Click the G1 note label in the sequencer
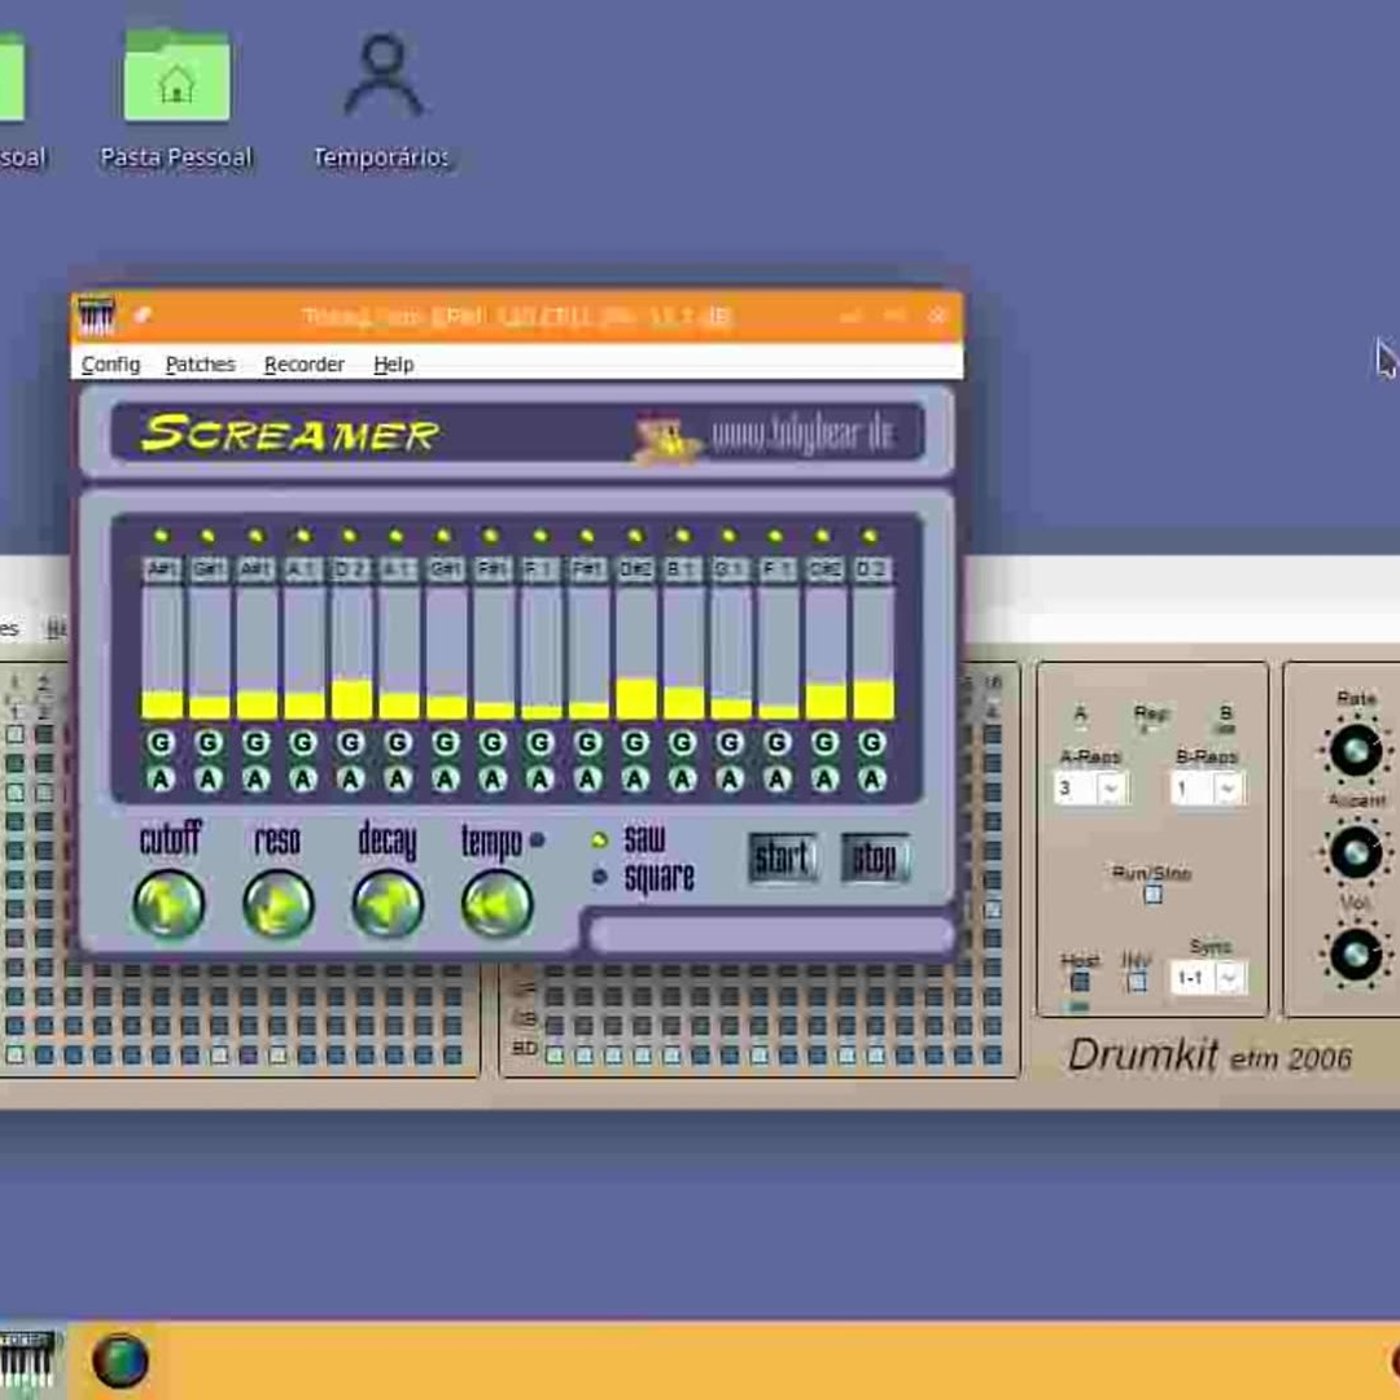 (731, 569)
